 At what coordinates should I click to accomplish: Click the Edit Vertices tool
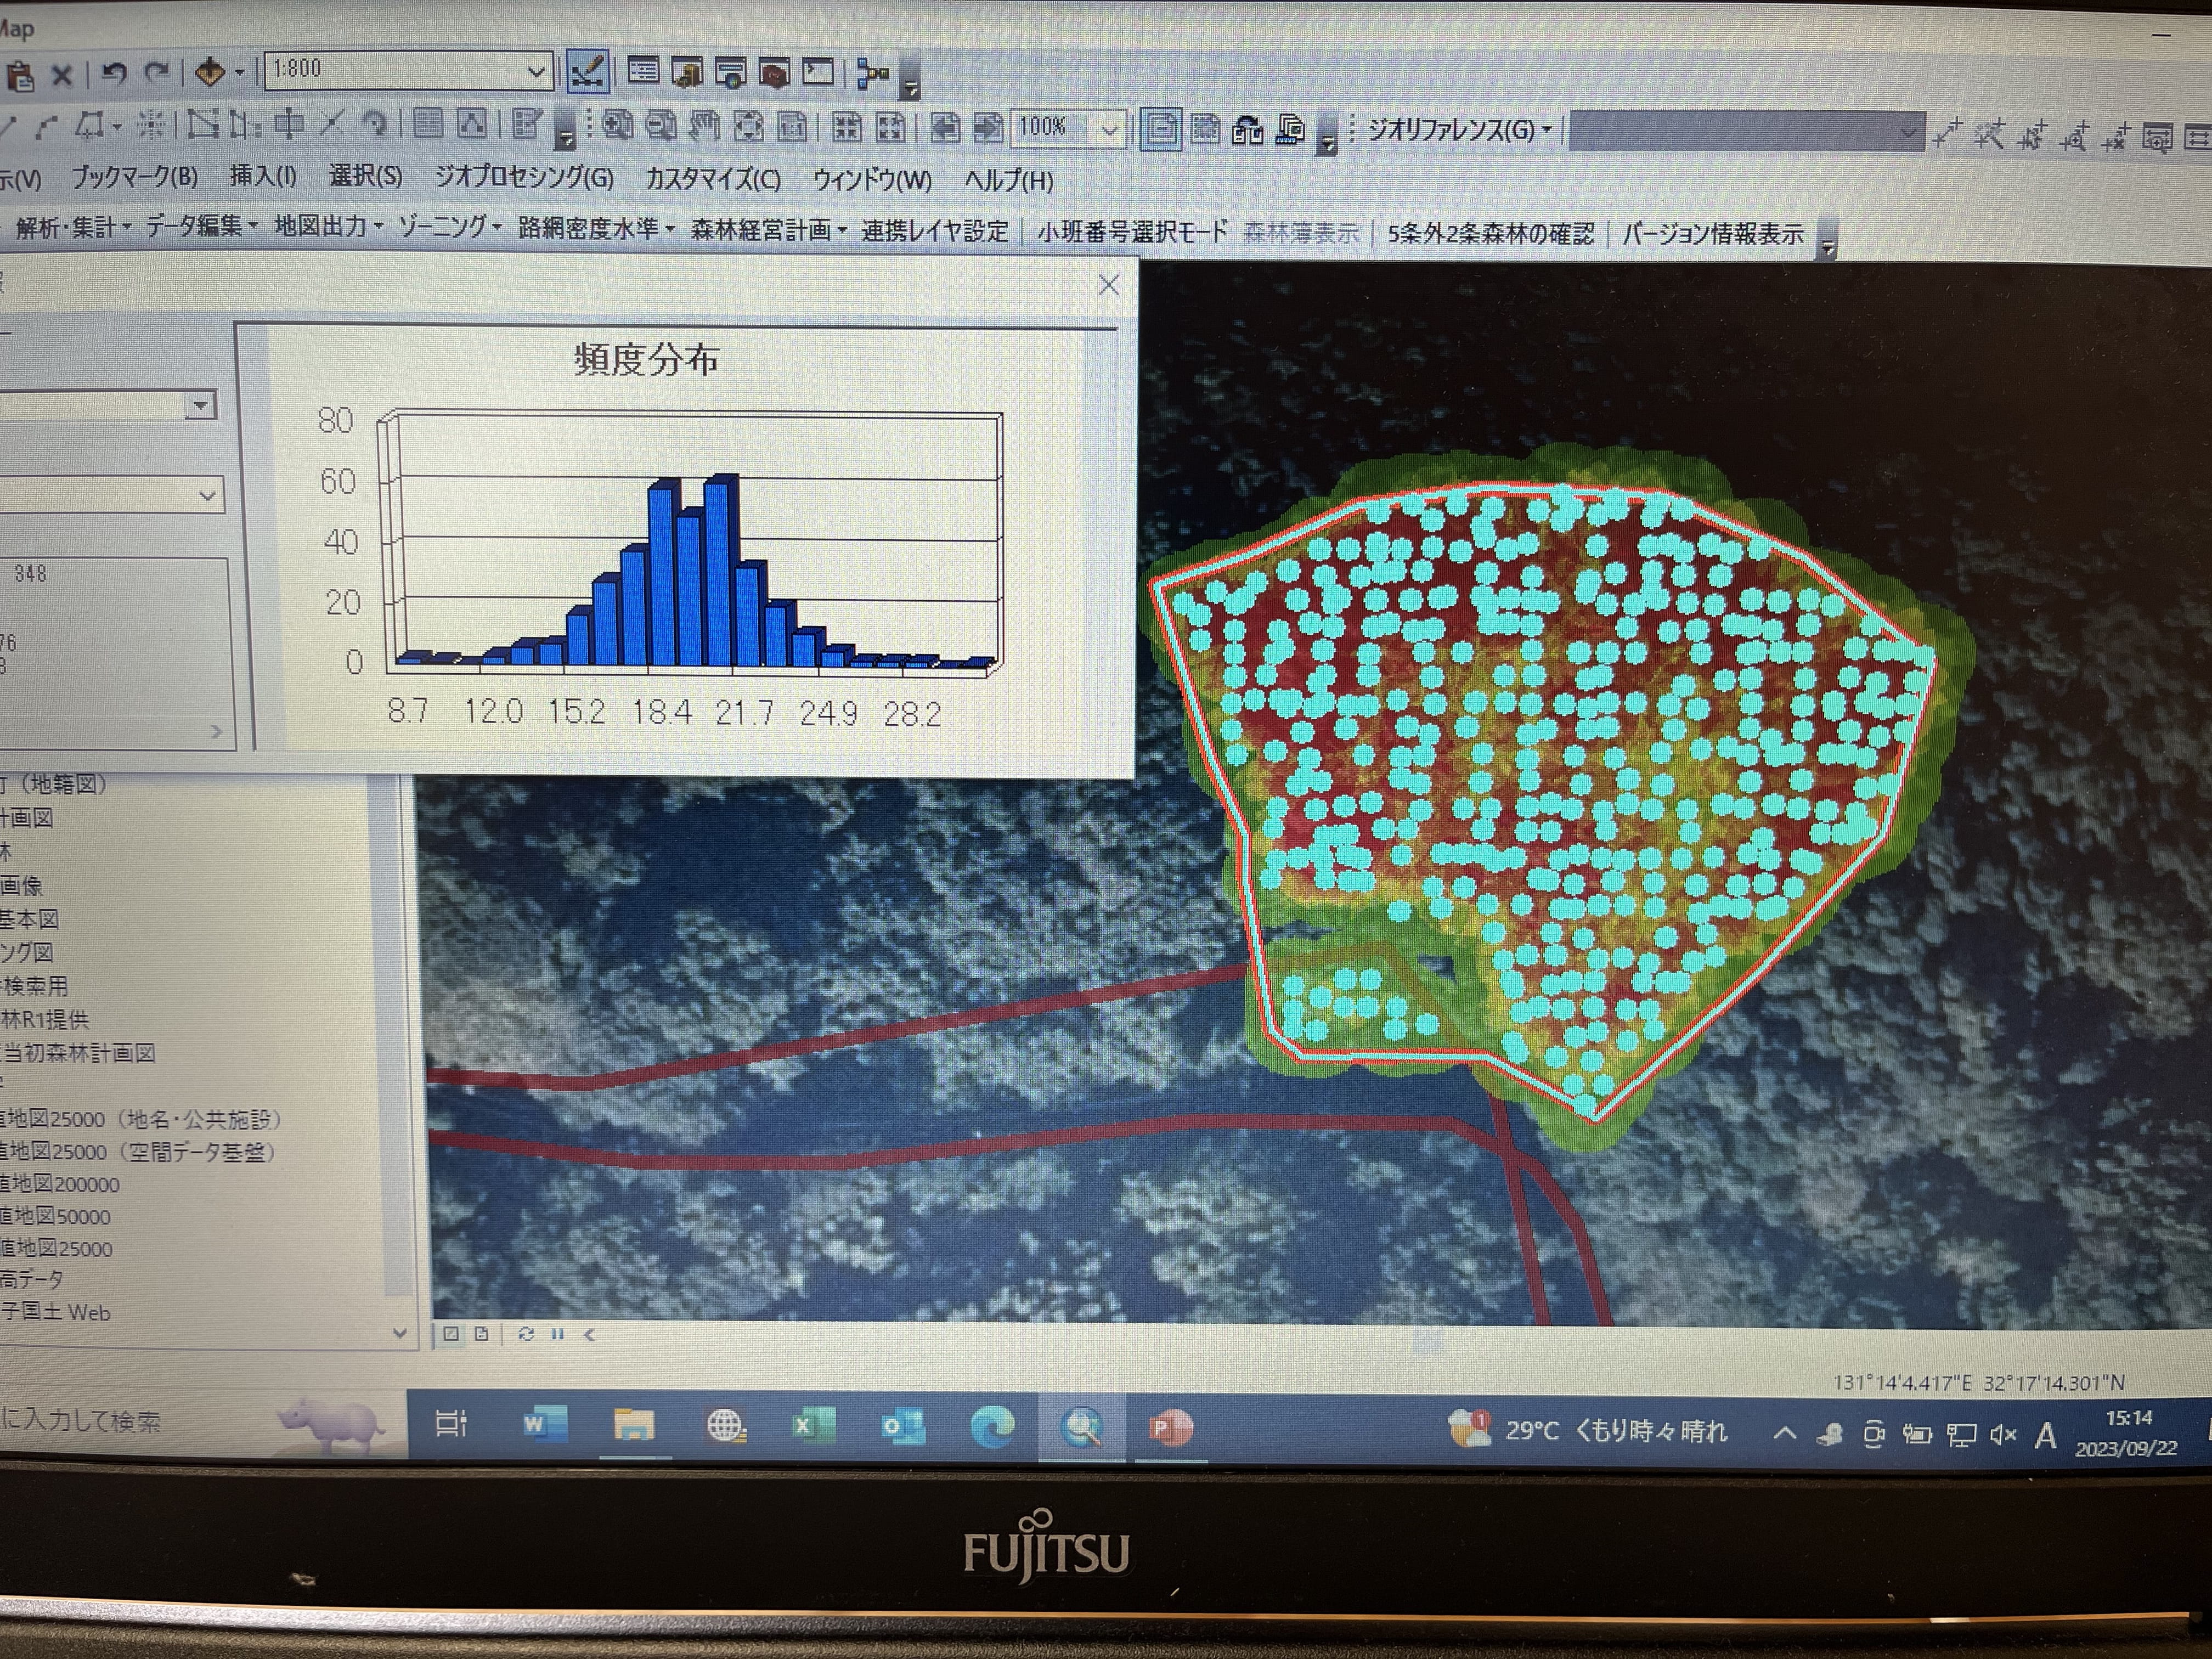coord(203,125)
